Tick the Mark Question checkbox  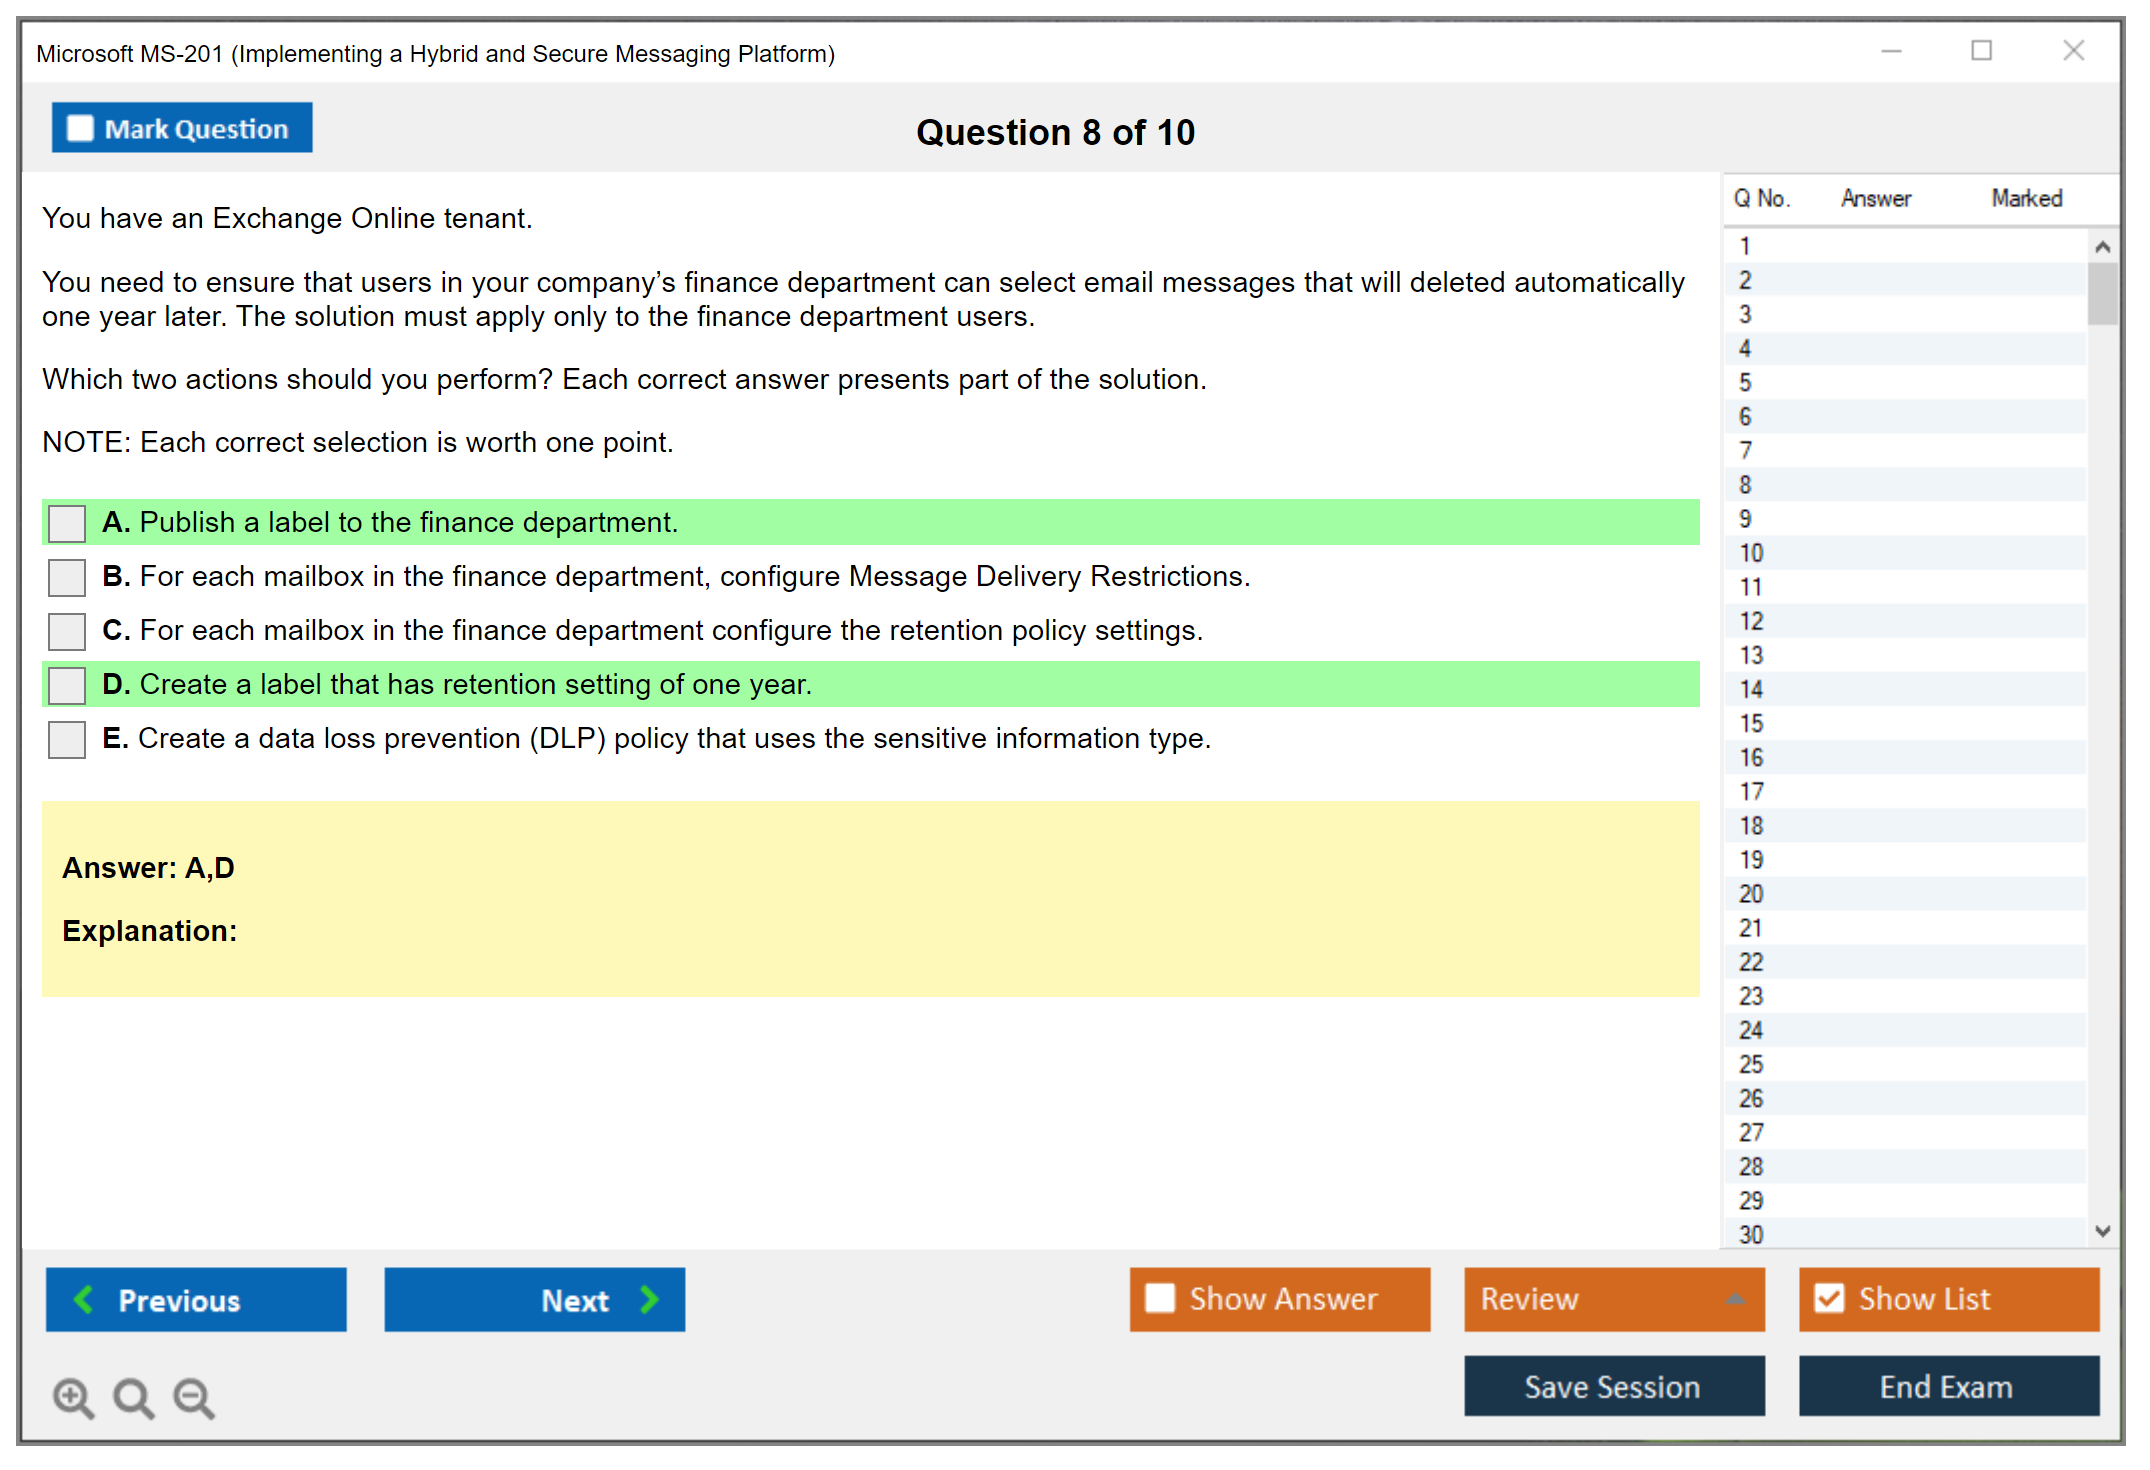click(x=80, y=128)
